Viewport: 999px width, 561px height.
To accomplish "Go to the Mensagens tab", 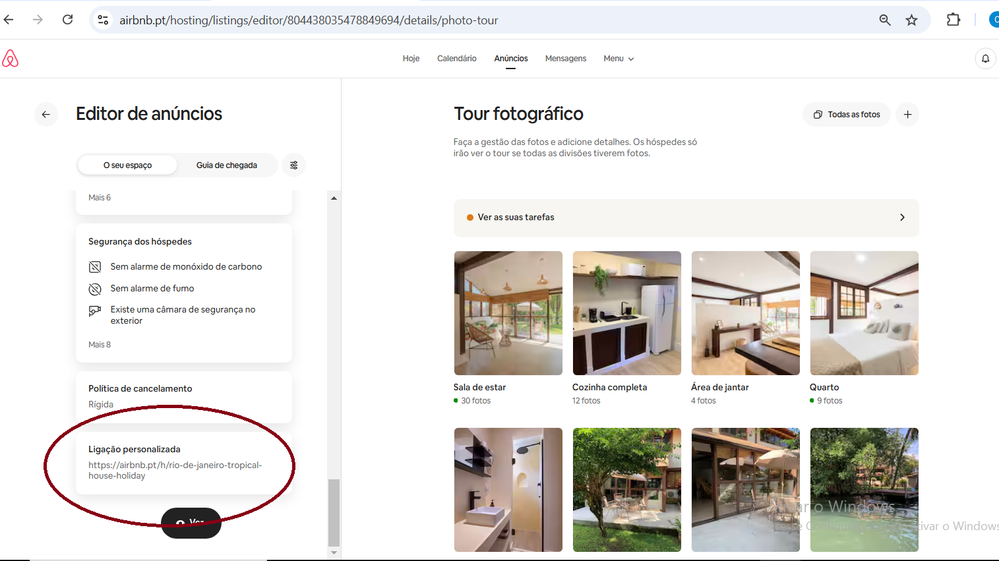I will (x=565, y=59).
